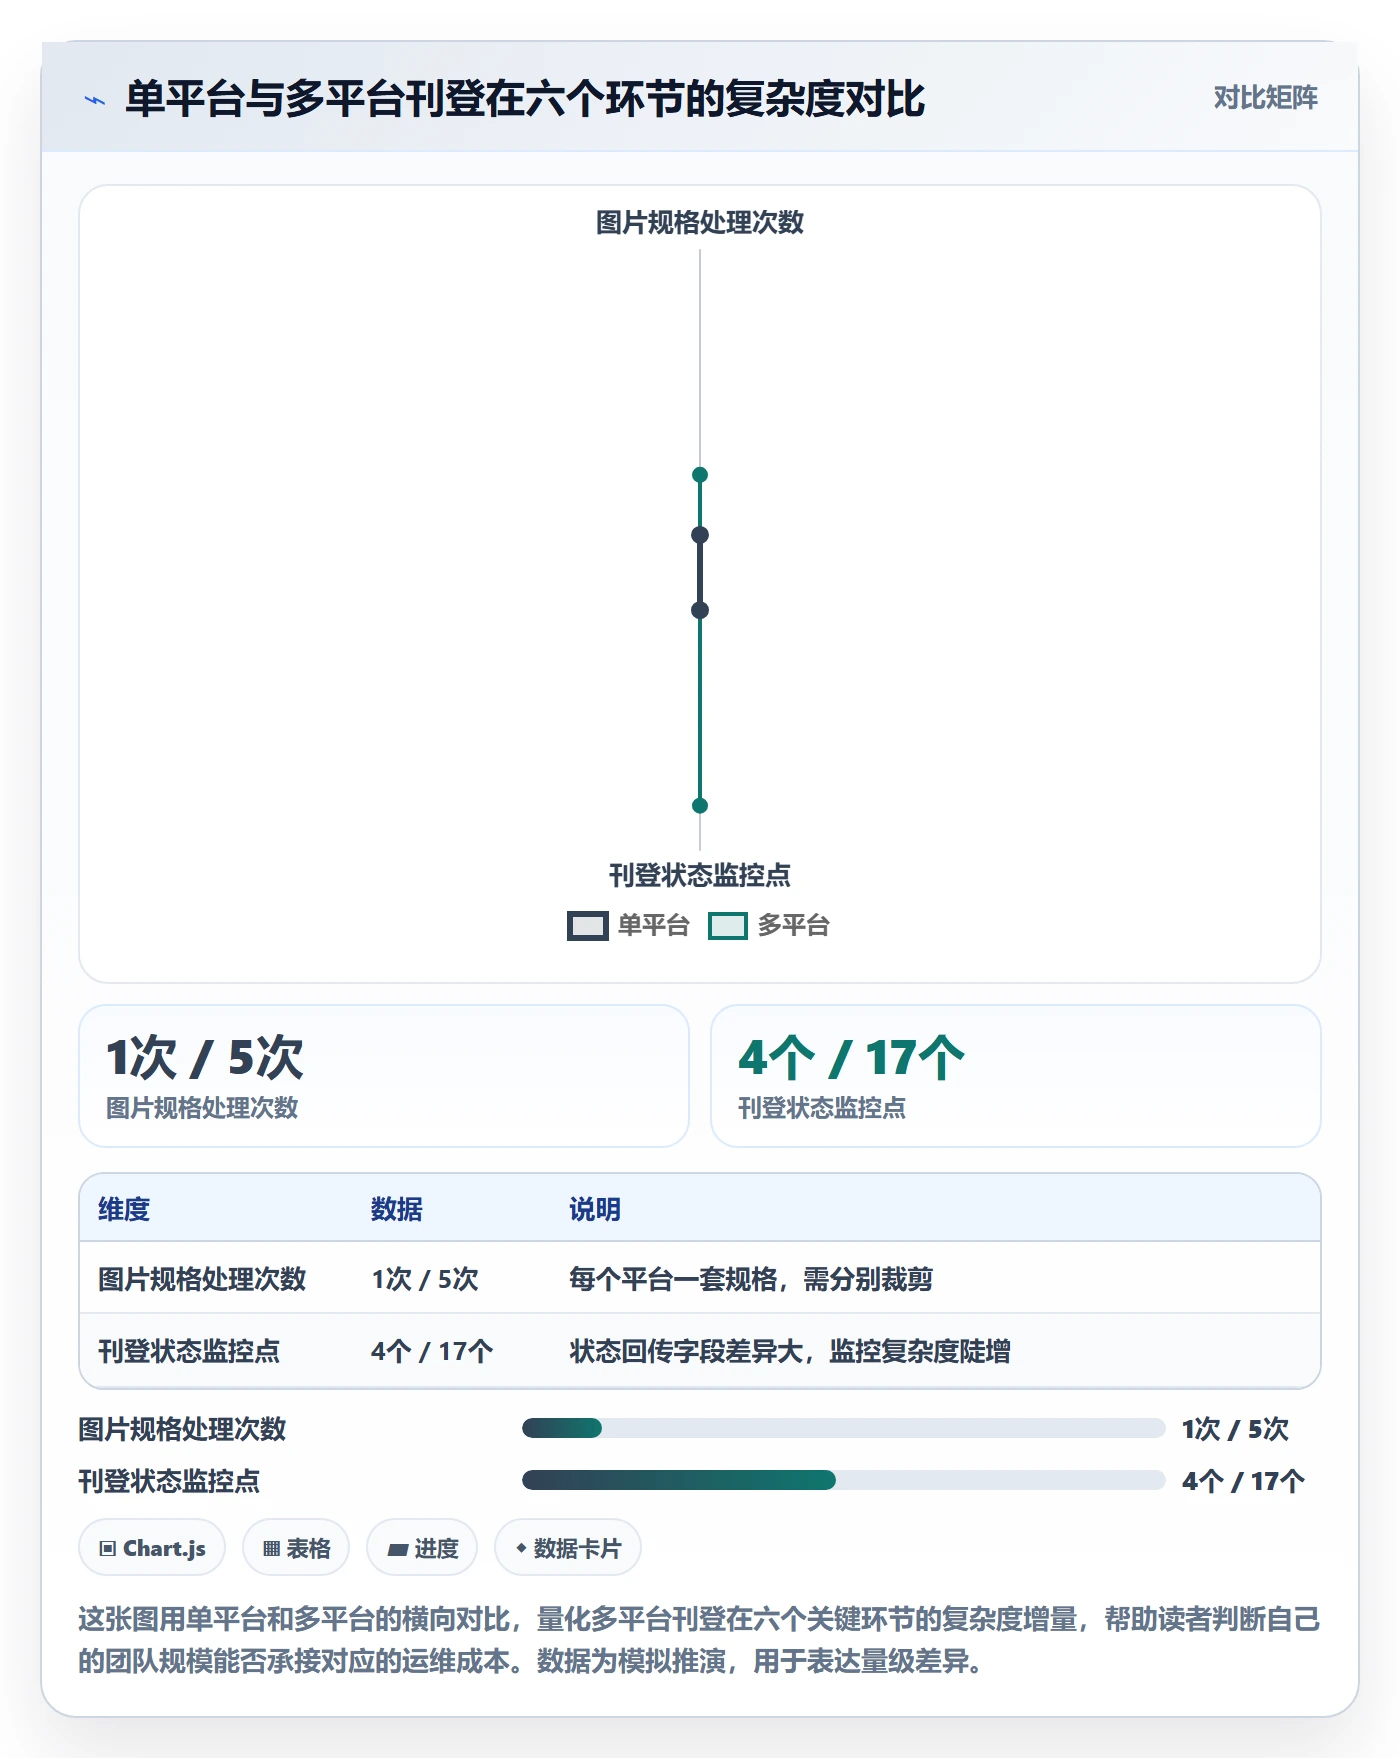
Task: Select the Chart.js chip label
Action: pos(164,1549)
